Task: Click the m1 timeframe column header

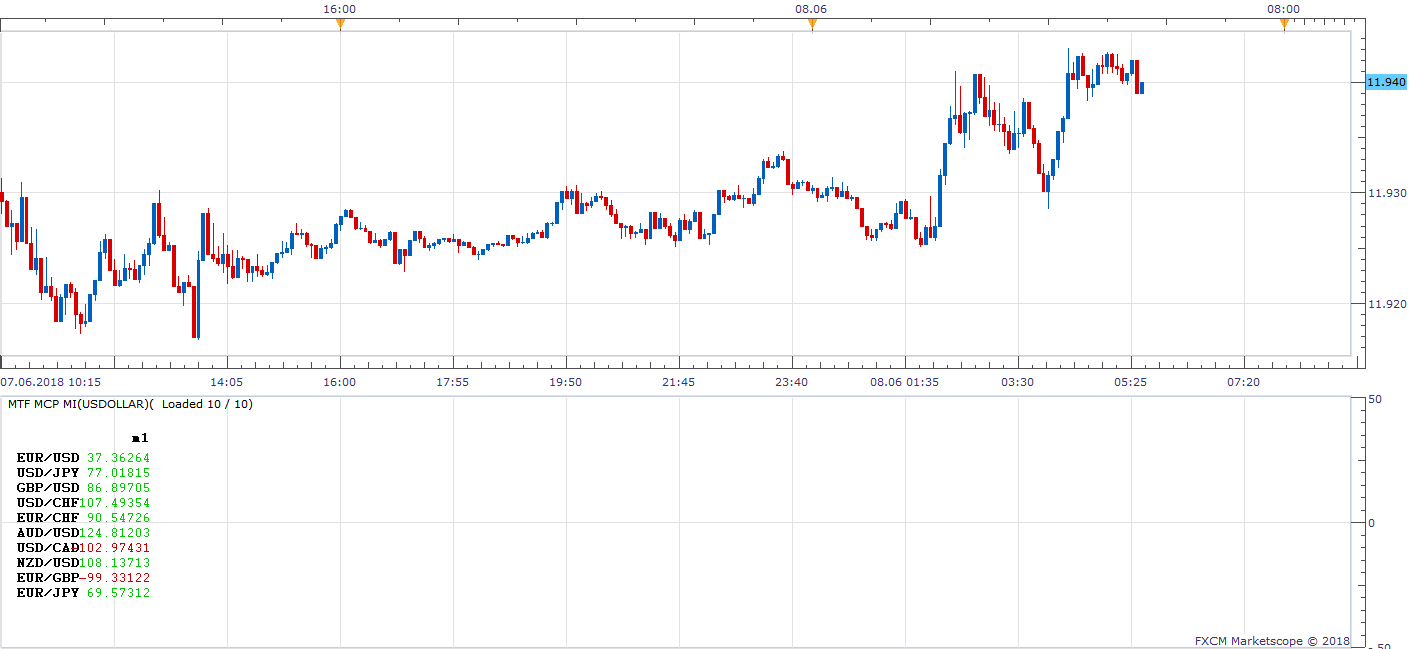Action: click(140, 438)
